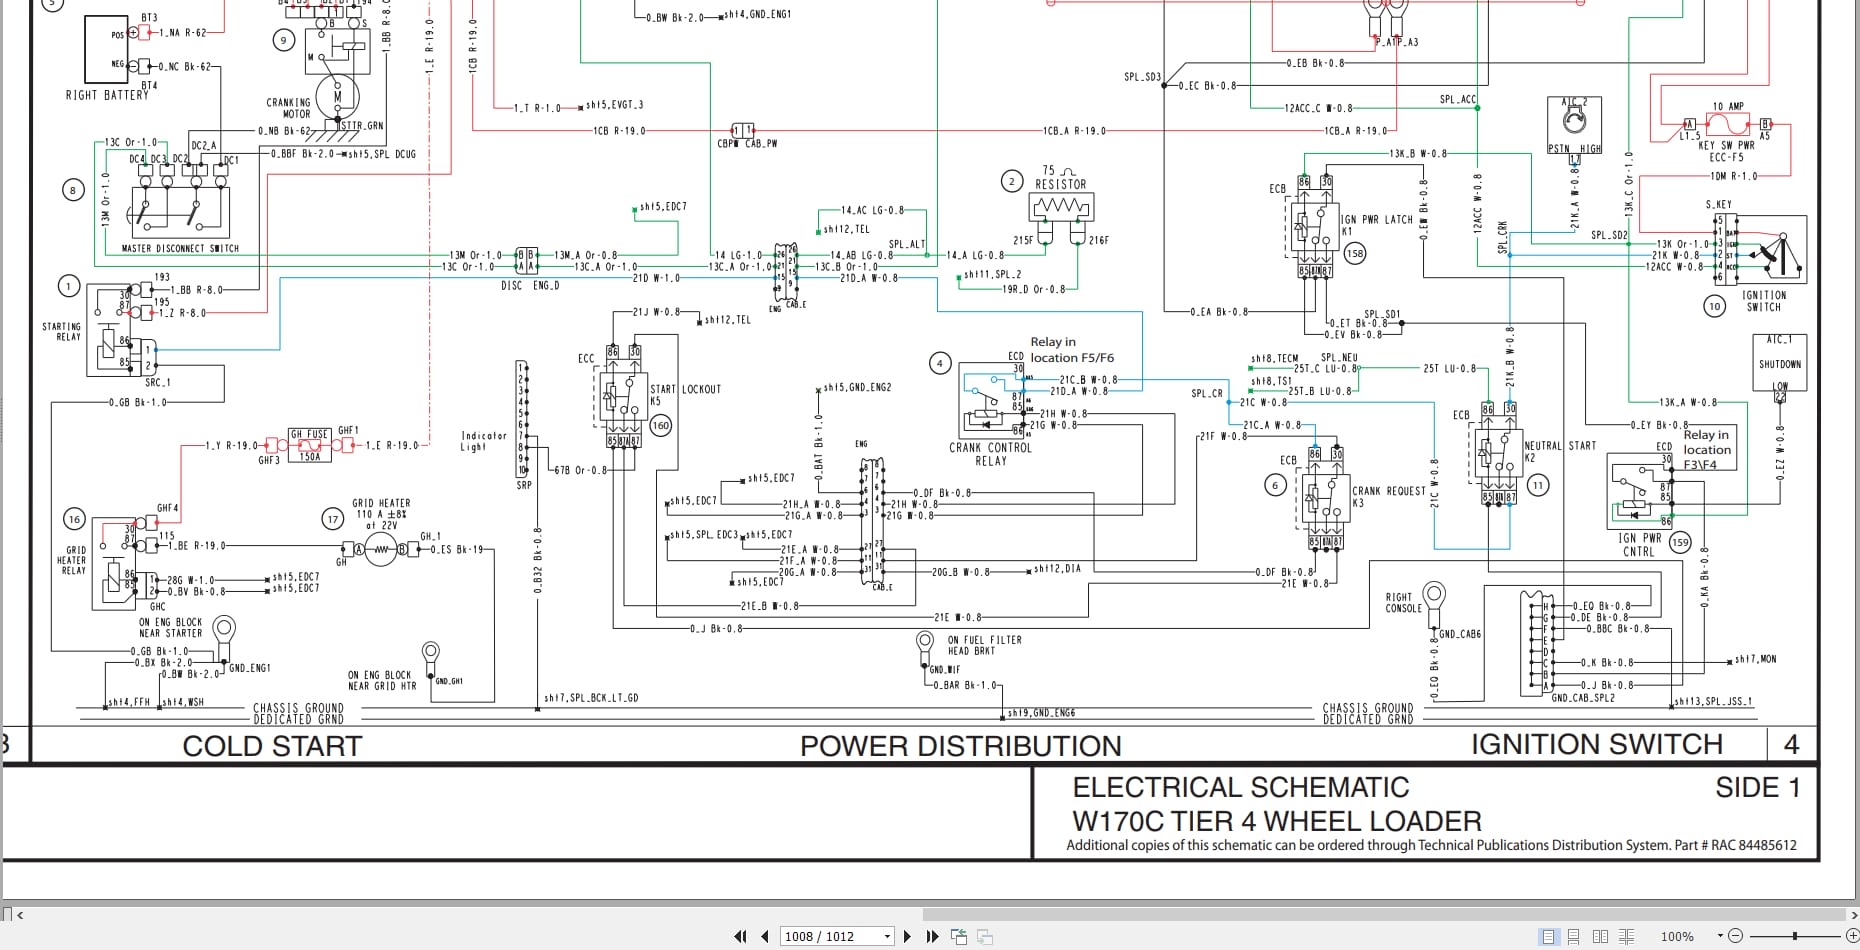The height and width of the screenshot is (950, 1860).
Task: Click the 10 AMP fuse label
Action: click(1728, 106)
